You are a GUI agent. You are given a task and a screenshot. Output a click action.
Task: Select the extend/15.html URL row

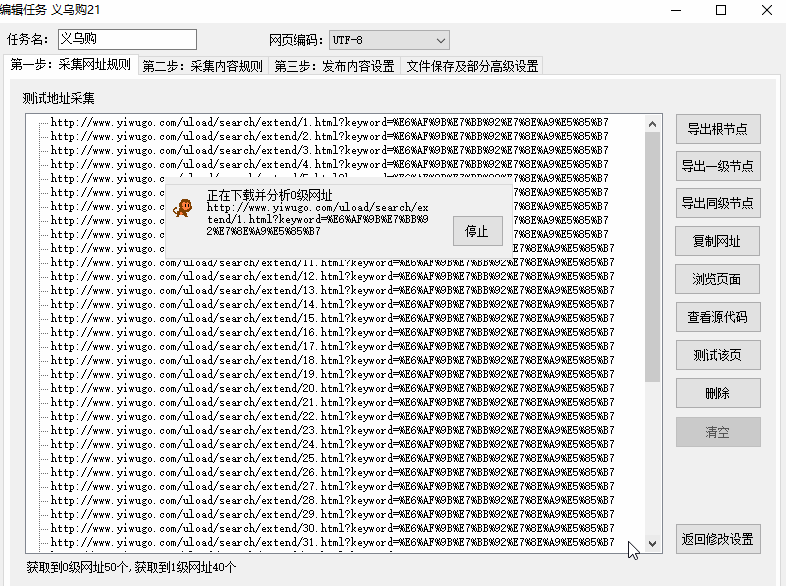pos(332,318)
